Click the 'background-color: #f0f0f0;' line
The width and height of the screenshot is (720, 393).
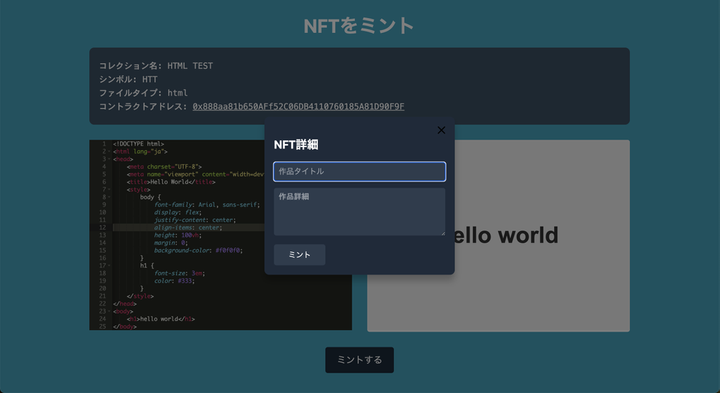tap(198, 251)
